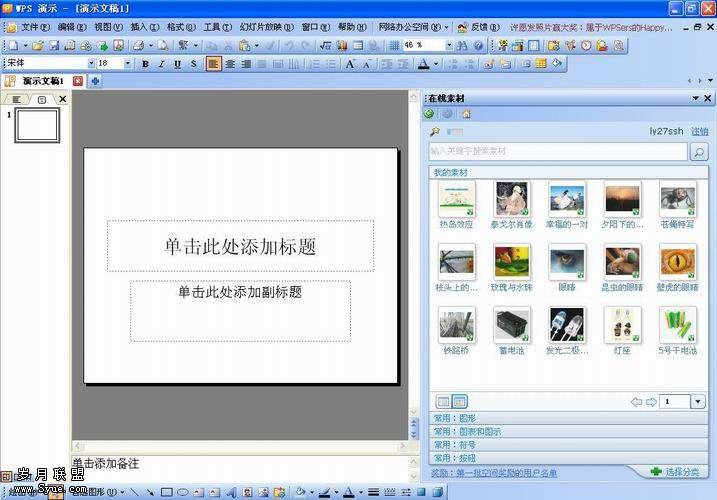
Task: Open the 编辑 menu
Action: [x=72, y=27]
